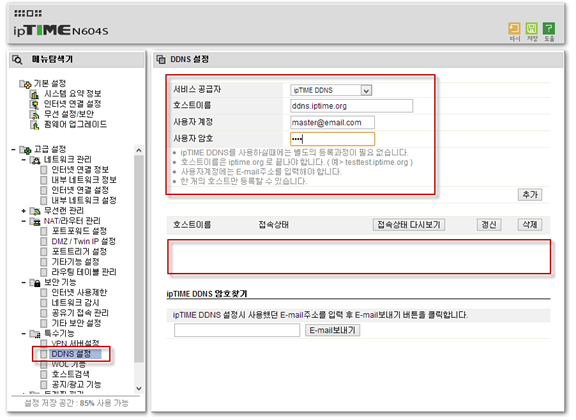Click the menu search magnifier icon
The height and width of the screenshot is (420, 576).
(x=17, y=60)
